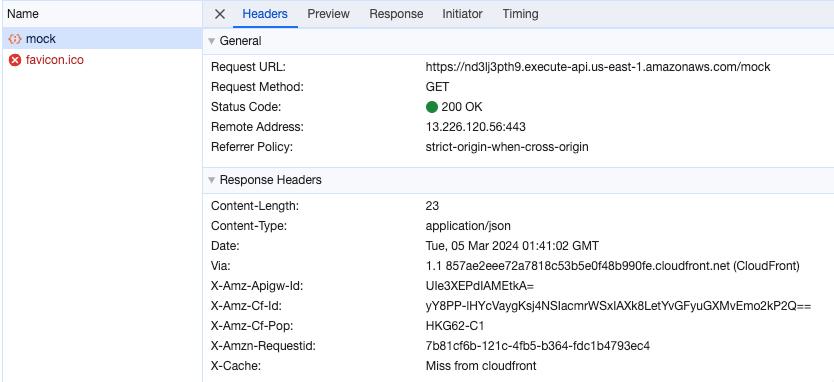
Task: Collapse the General section triangle
Action: coord(212,41)
